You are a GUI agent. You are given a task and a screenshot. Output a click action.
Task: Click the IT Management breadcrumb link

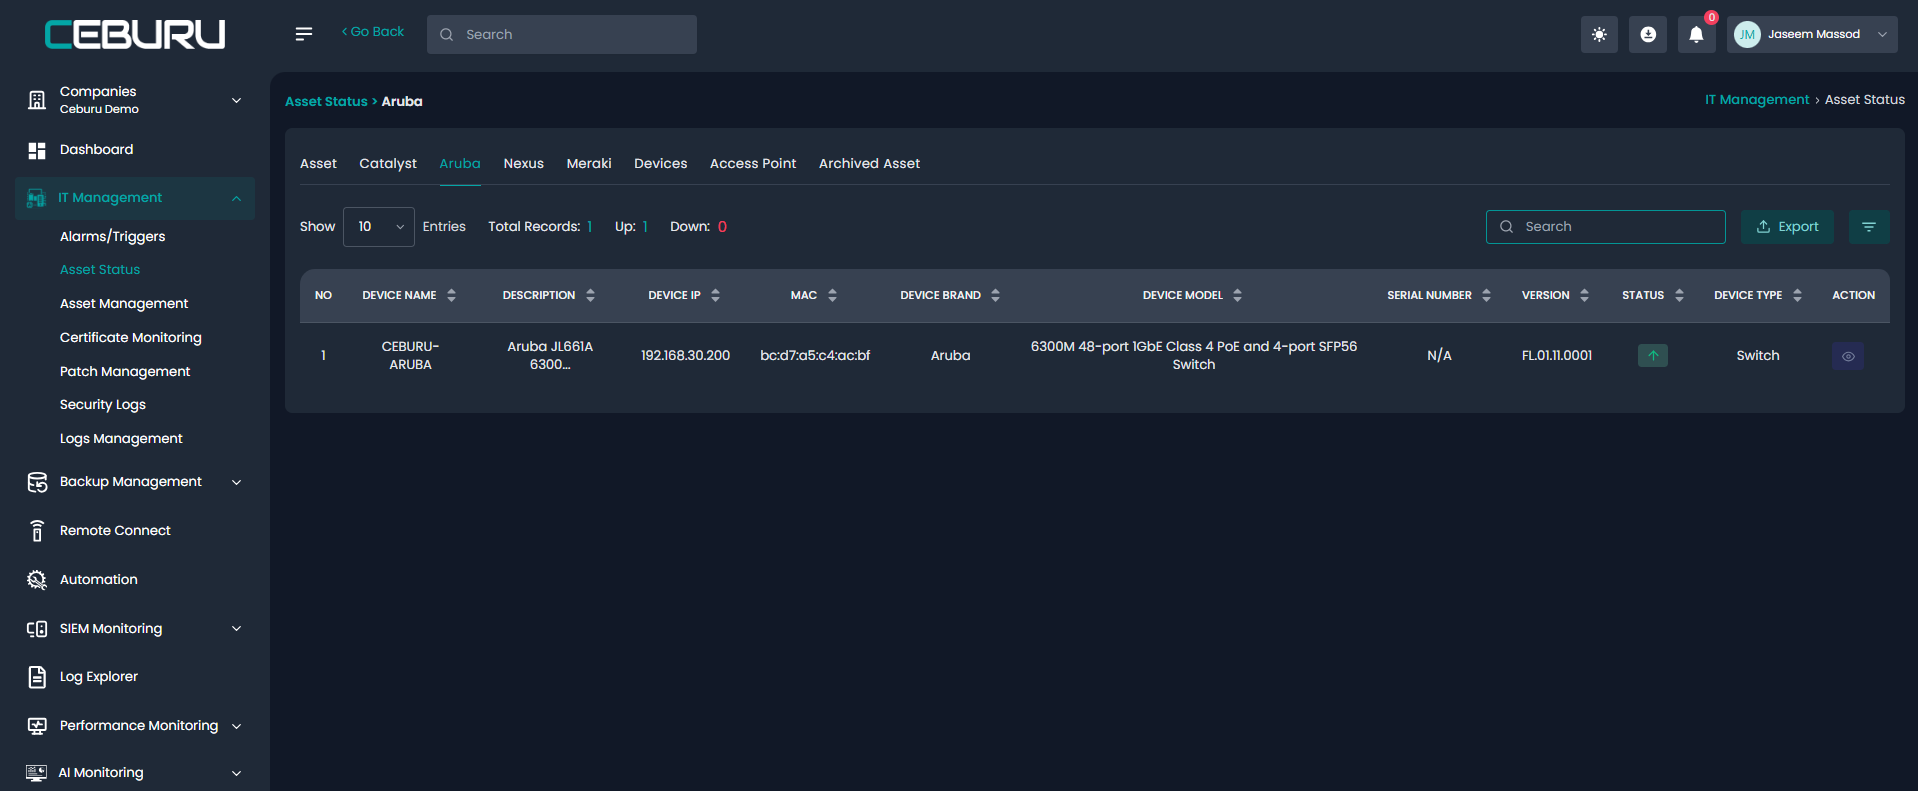(1757, 100)
